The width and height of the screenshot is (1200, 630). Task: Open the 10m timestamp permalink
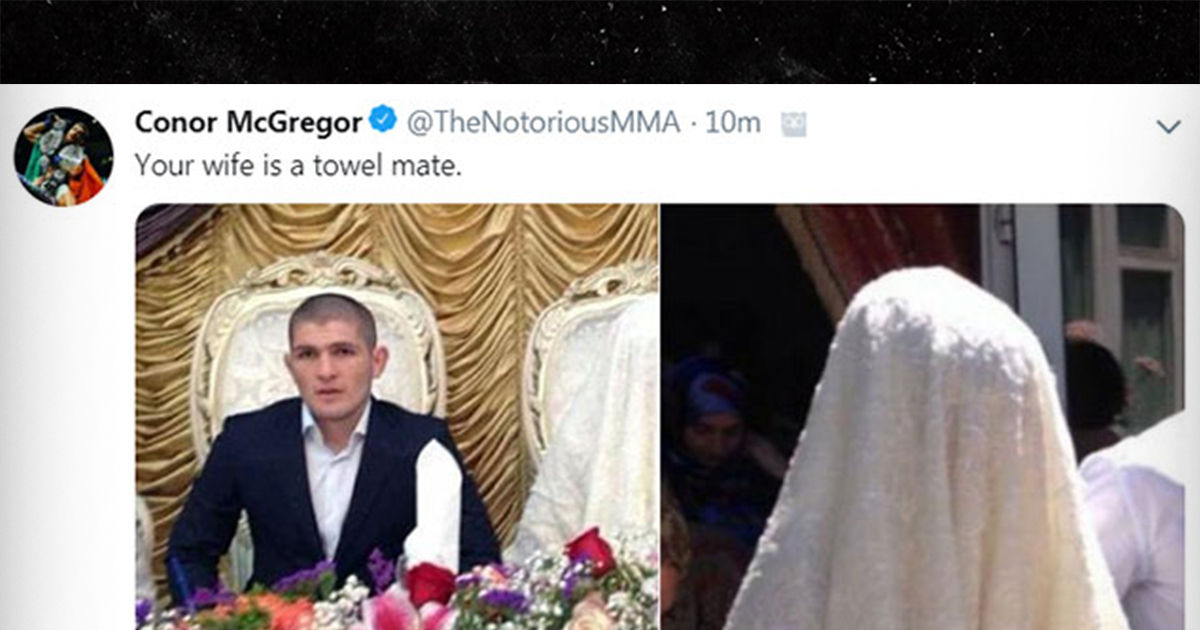click(x=733, y=122)
